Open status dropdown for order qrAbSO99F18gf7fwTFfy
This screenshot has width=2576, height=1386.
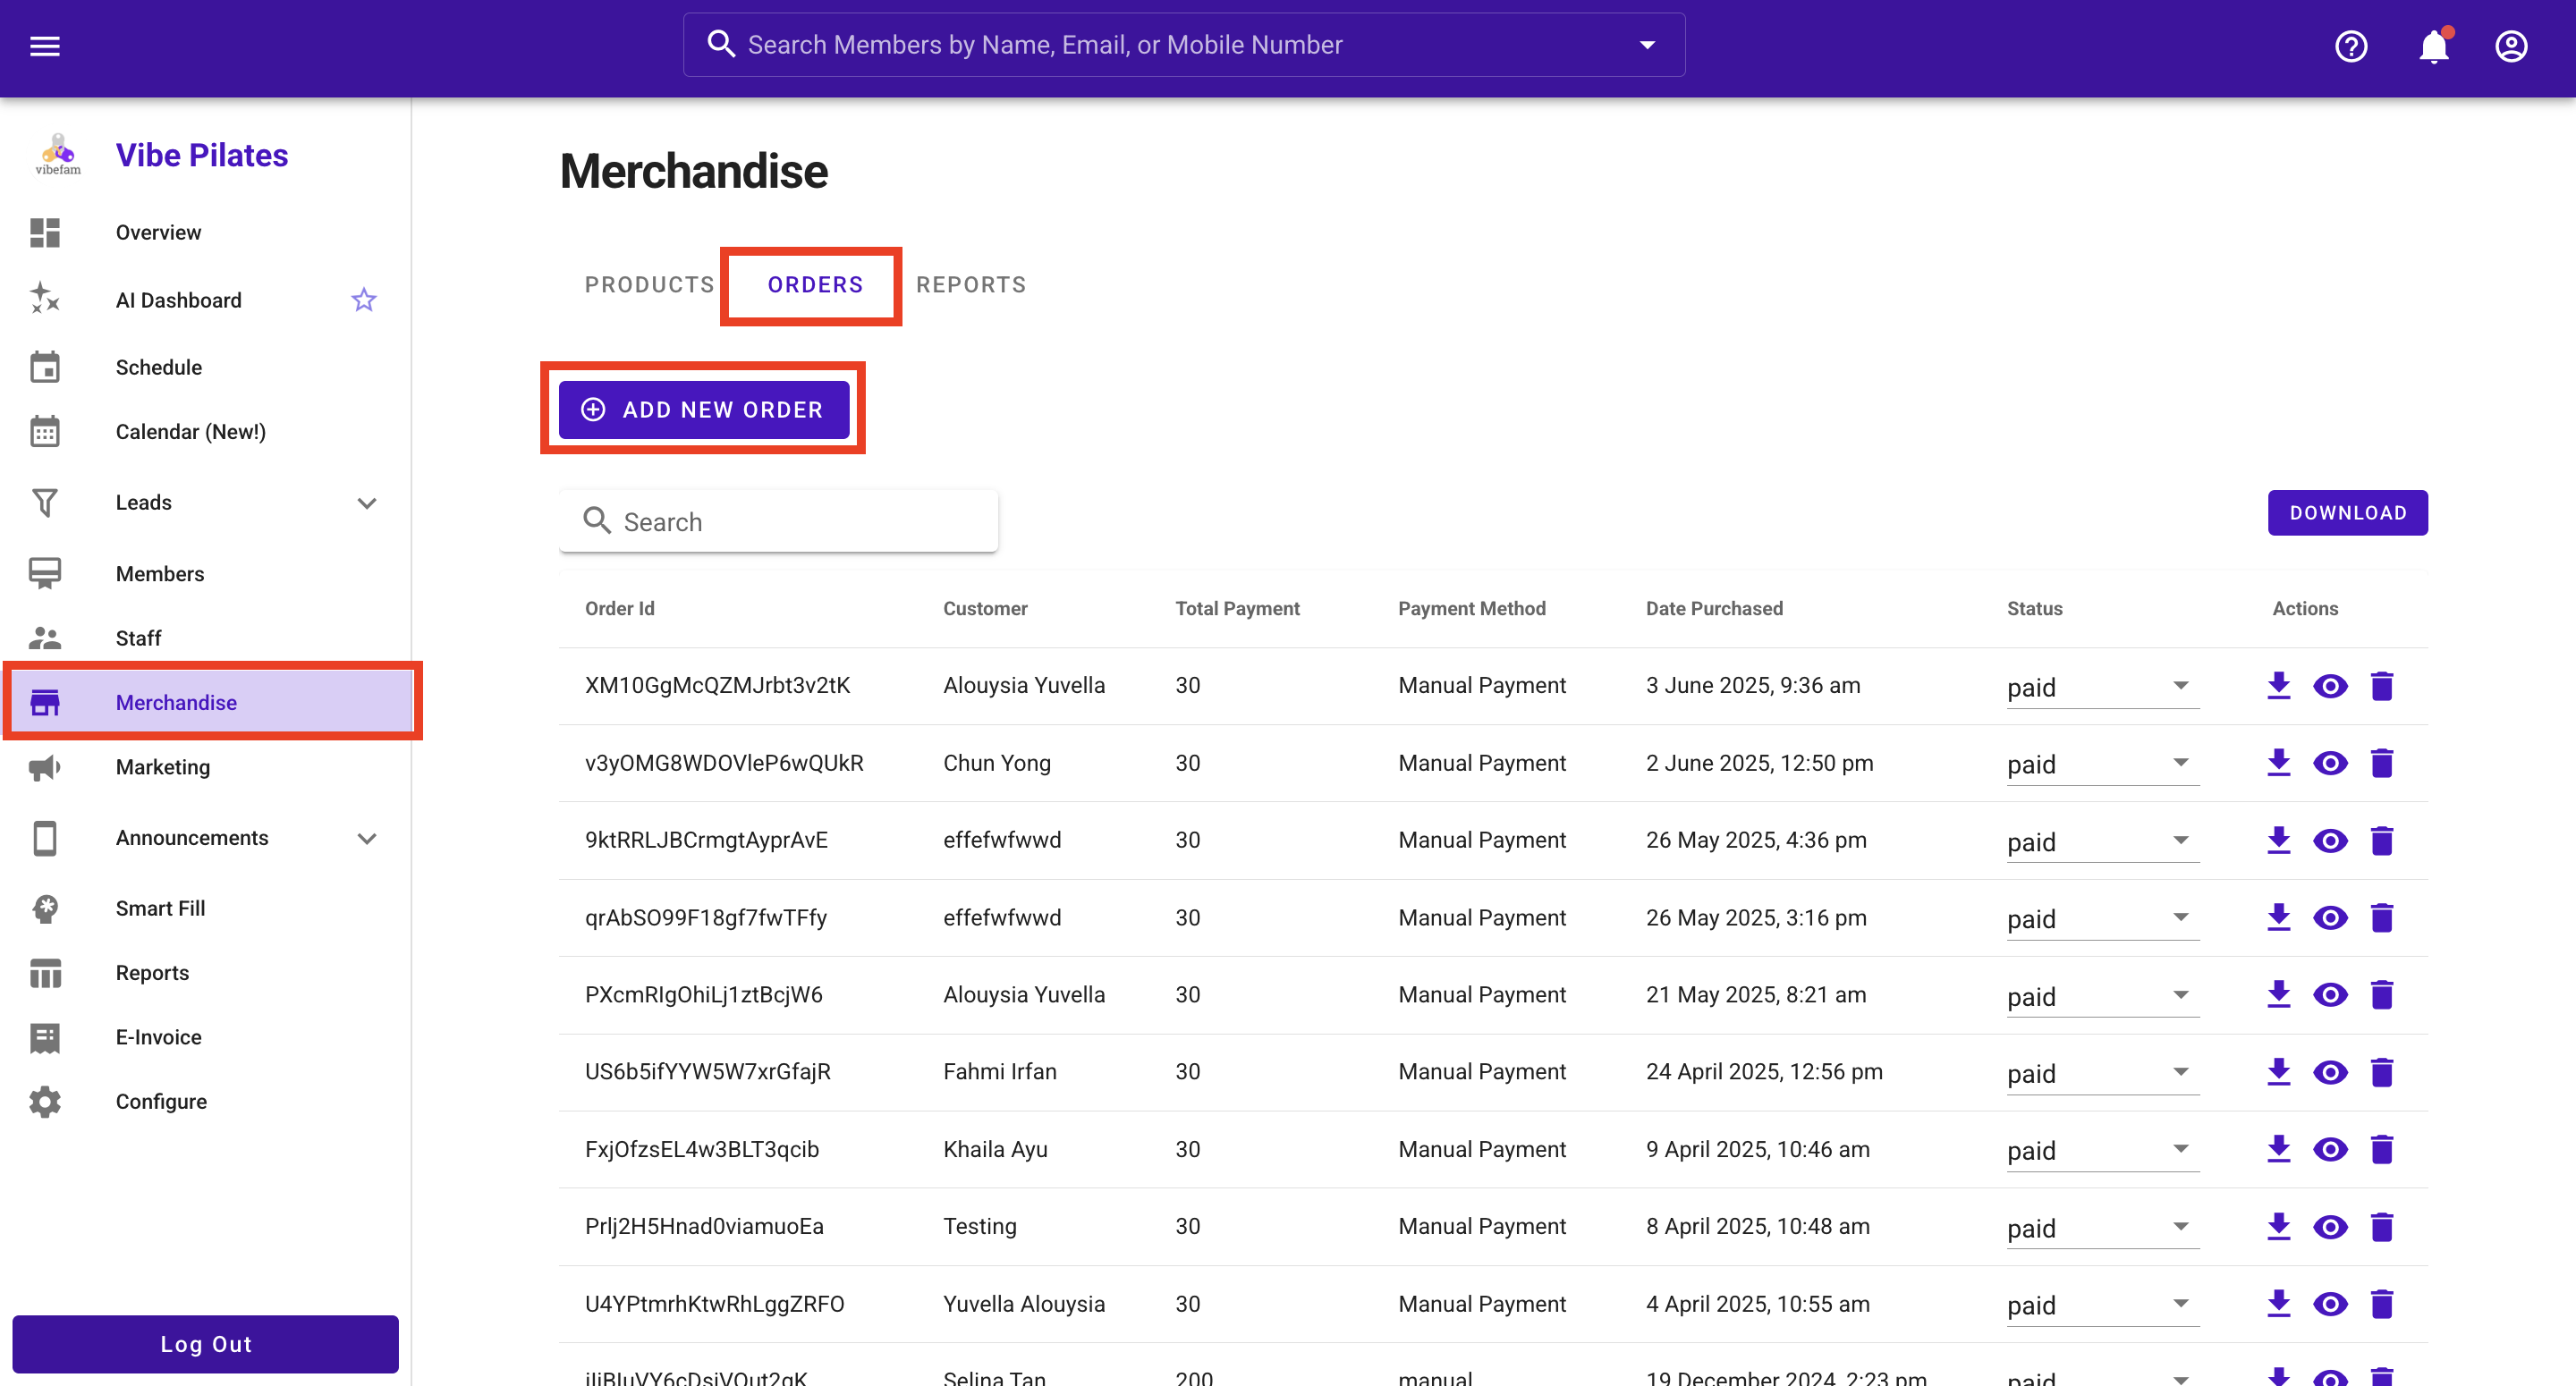click(2102, 919)
